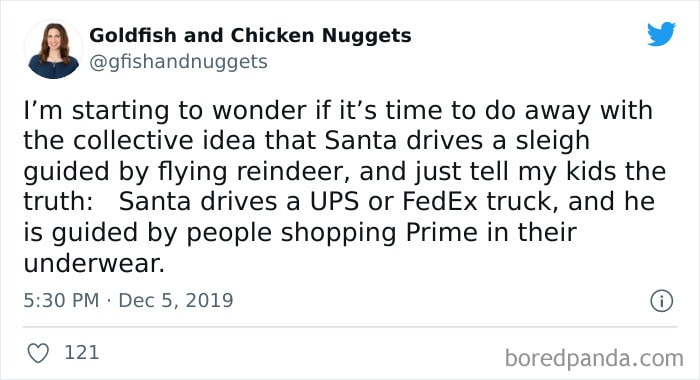Open Goldfish and Chicken Nuggets display name

250,36
